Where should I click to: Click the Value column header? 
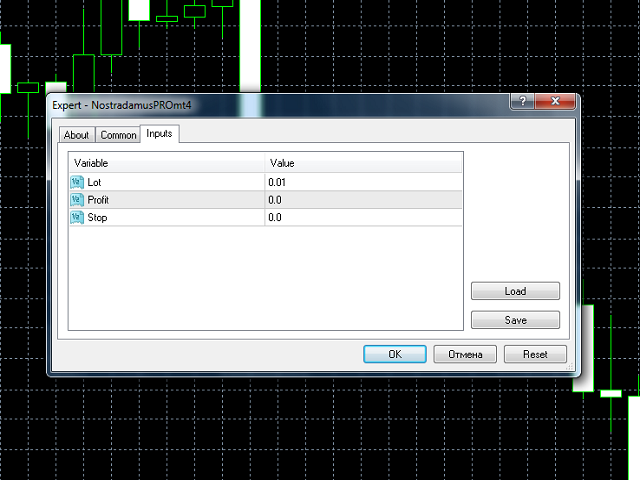pos(363,163)
